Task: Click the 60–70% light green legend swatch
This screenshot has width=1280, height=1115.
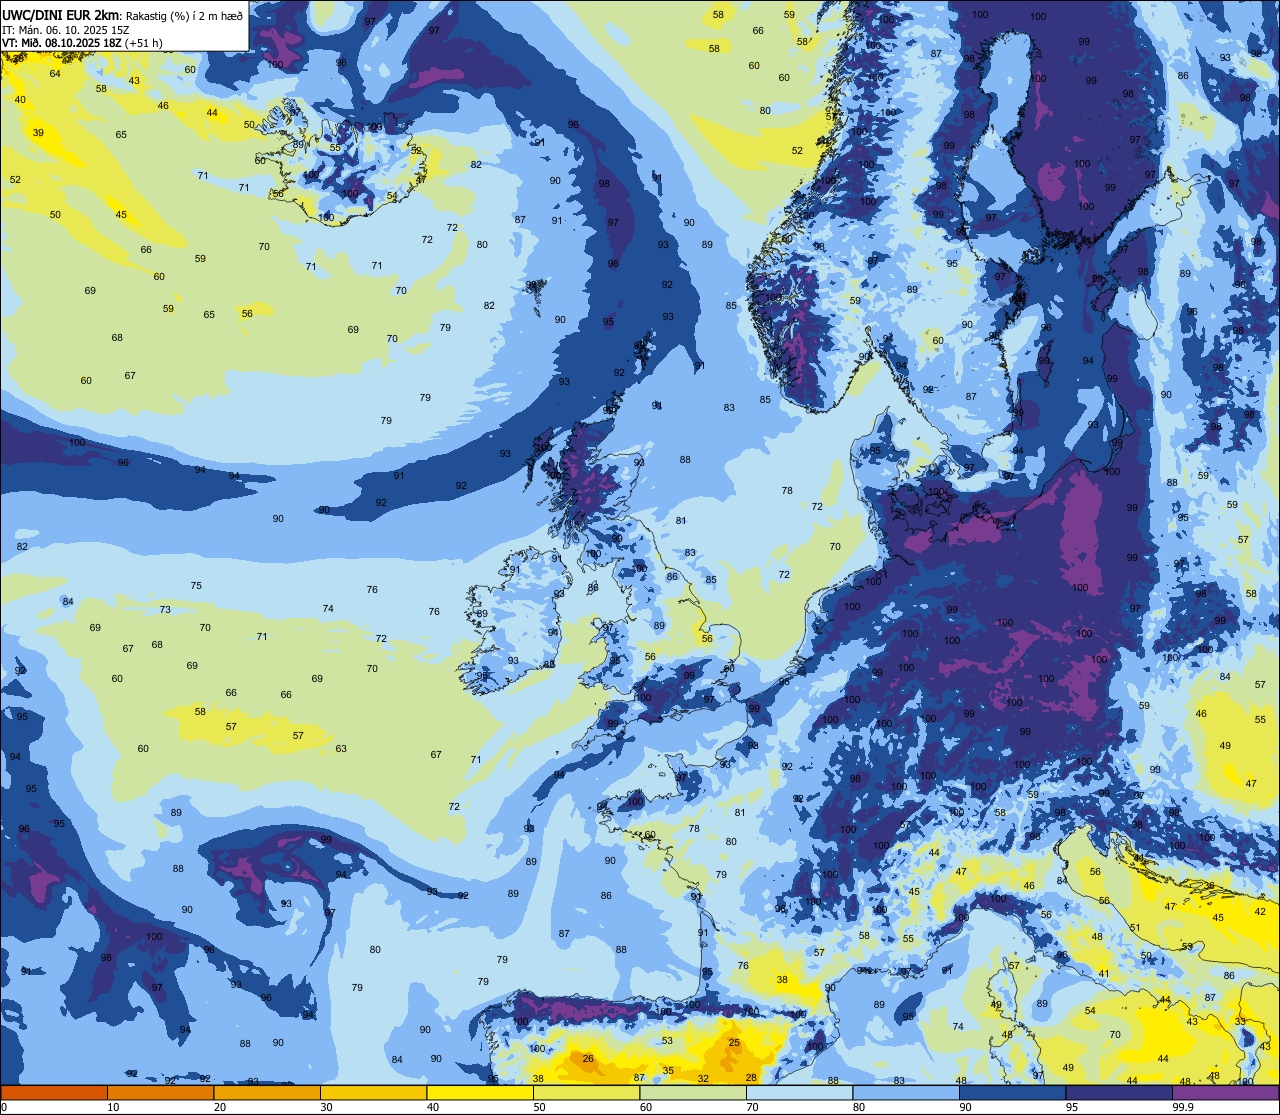Action: tap(693, 1092)
